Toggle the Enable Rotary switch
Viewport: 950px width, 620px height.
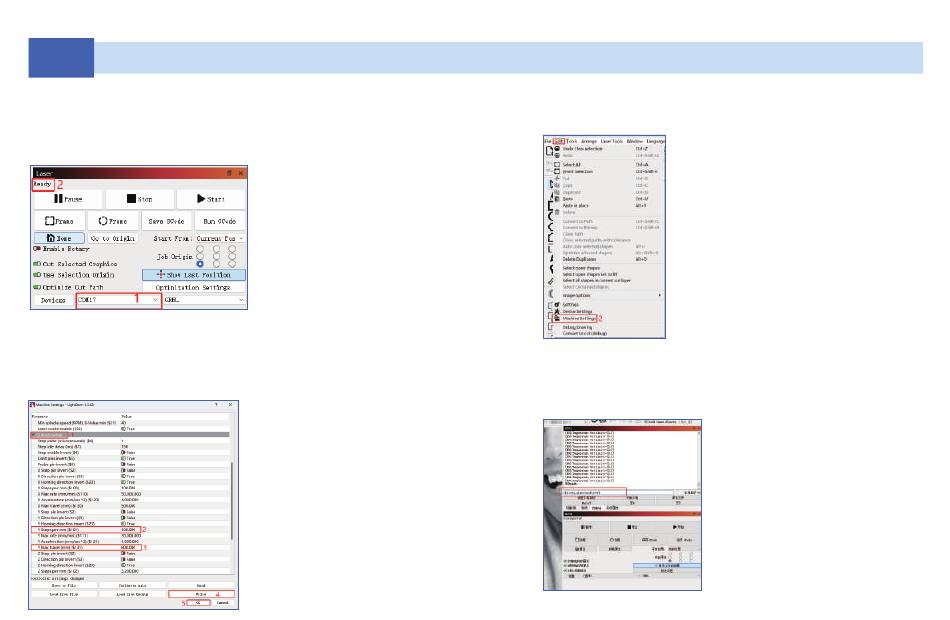(x=37, y=249)
